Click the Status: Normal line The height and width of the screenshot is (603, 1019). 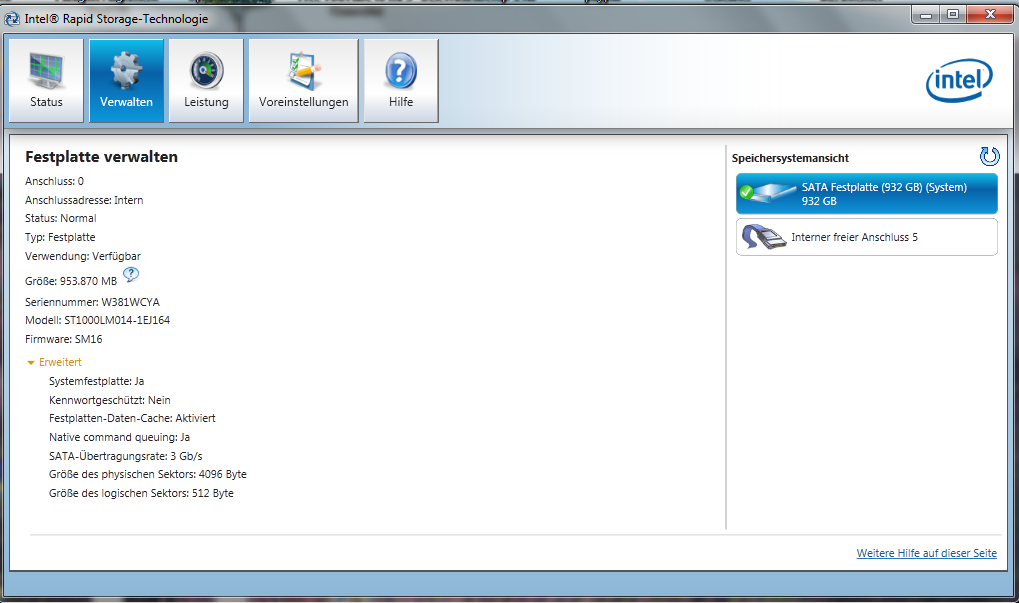coord(60,218)
